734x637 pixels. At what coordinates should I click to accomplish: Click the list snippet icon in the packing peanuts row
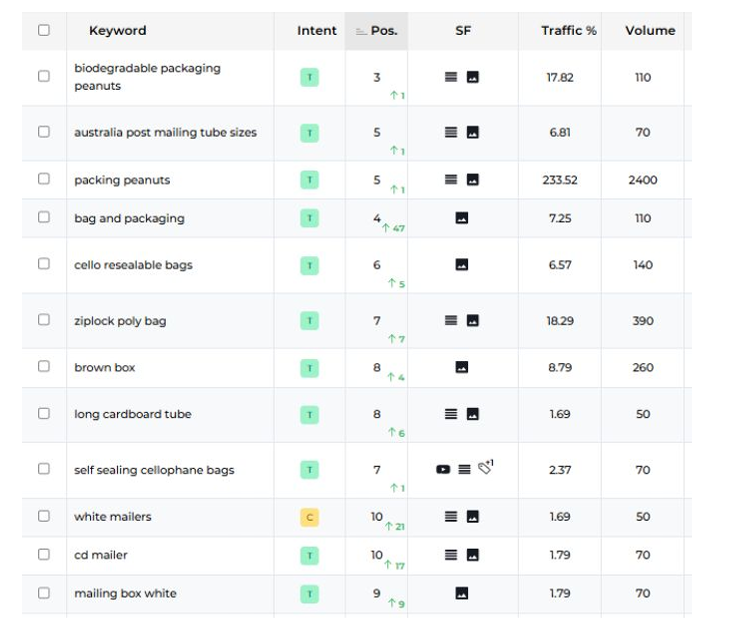(451, 180)
